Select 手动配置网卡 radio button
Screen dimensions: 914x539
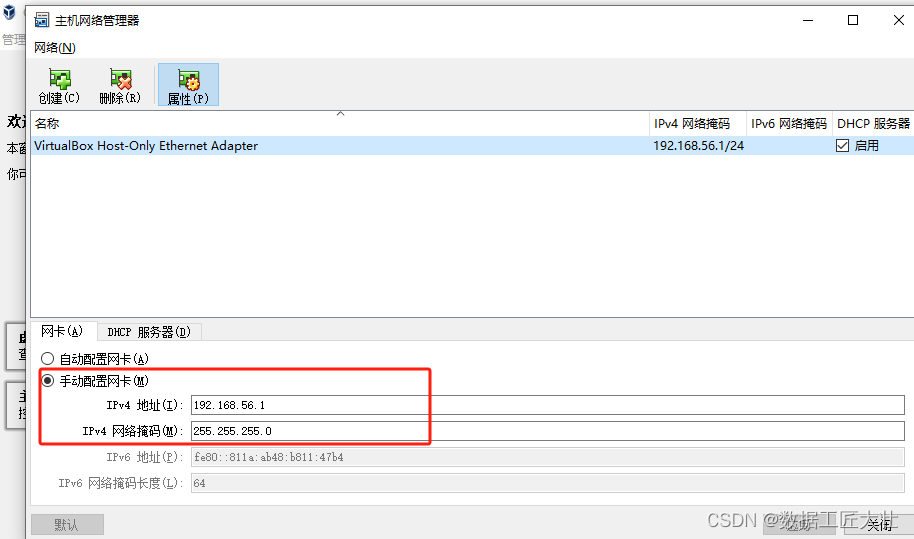pyautogui.click(x=47, y=381)
